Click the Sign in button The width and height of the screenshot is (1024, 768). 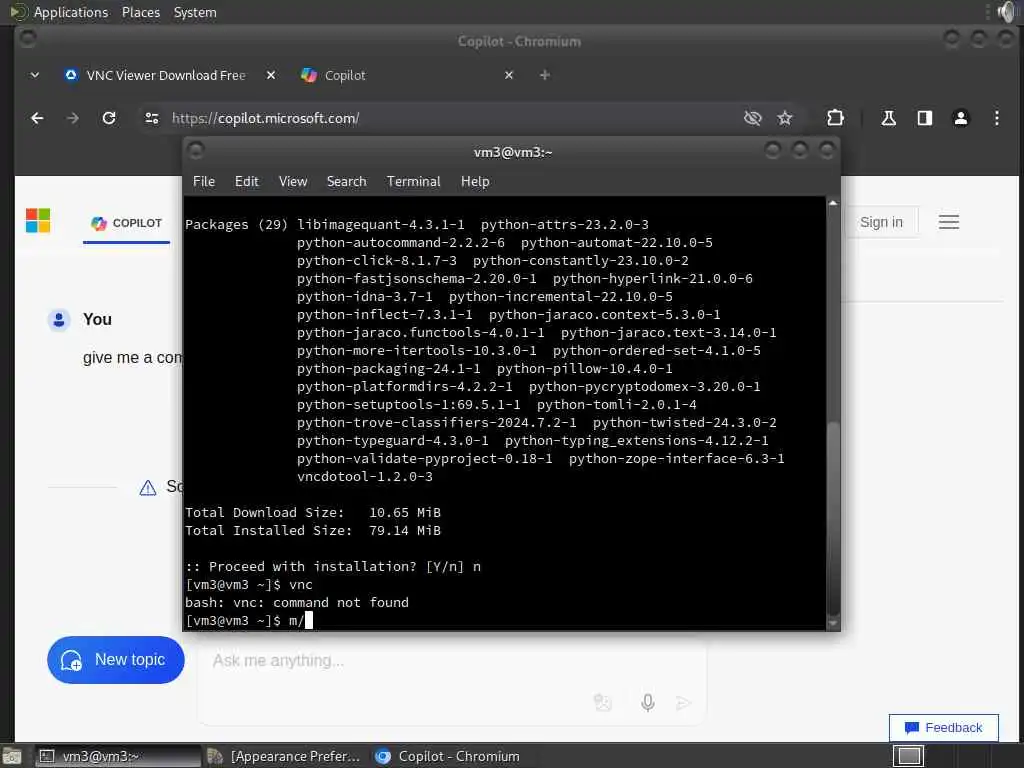pos(881,222)
